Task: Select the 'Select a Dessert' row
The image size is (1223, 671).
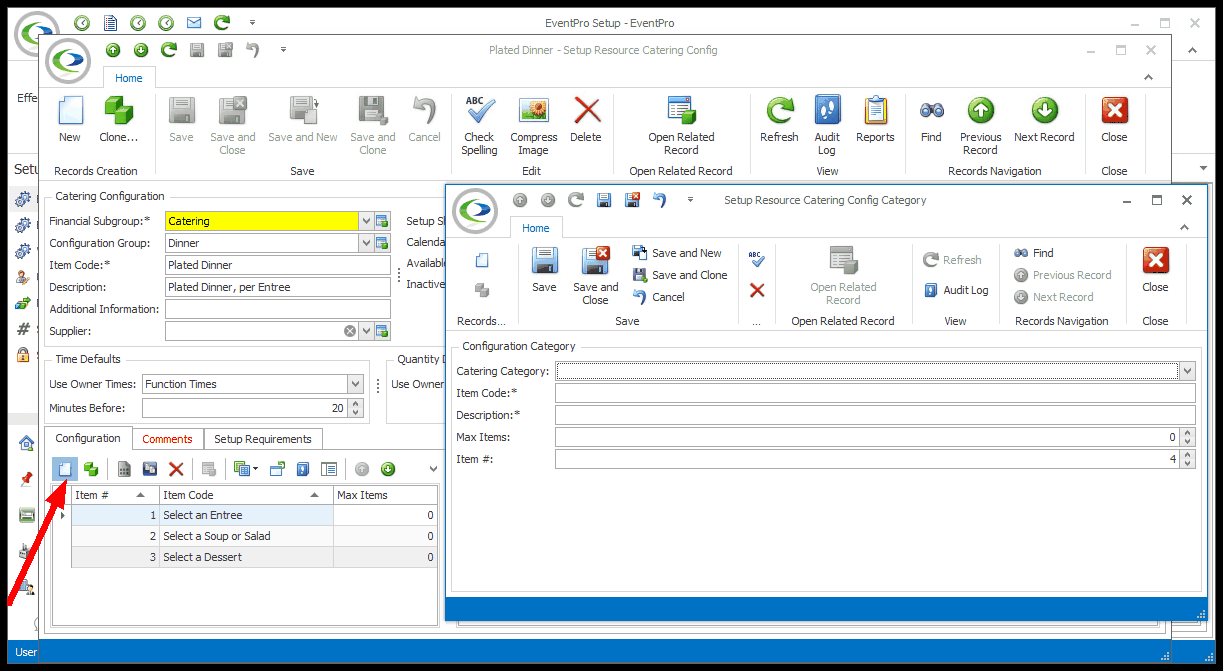Action: 254,557
